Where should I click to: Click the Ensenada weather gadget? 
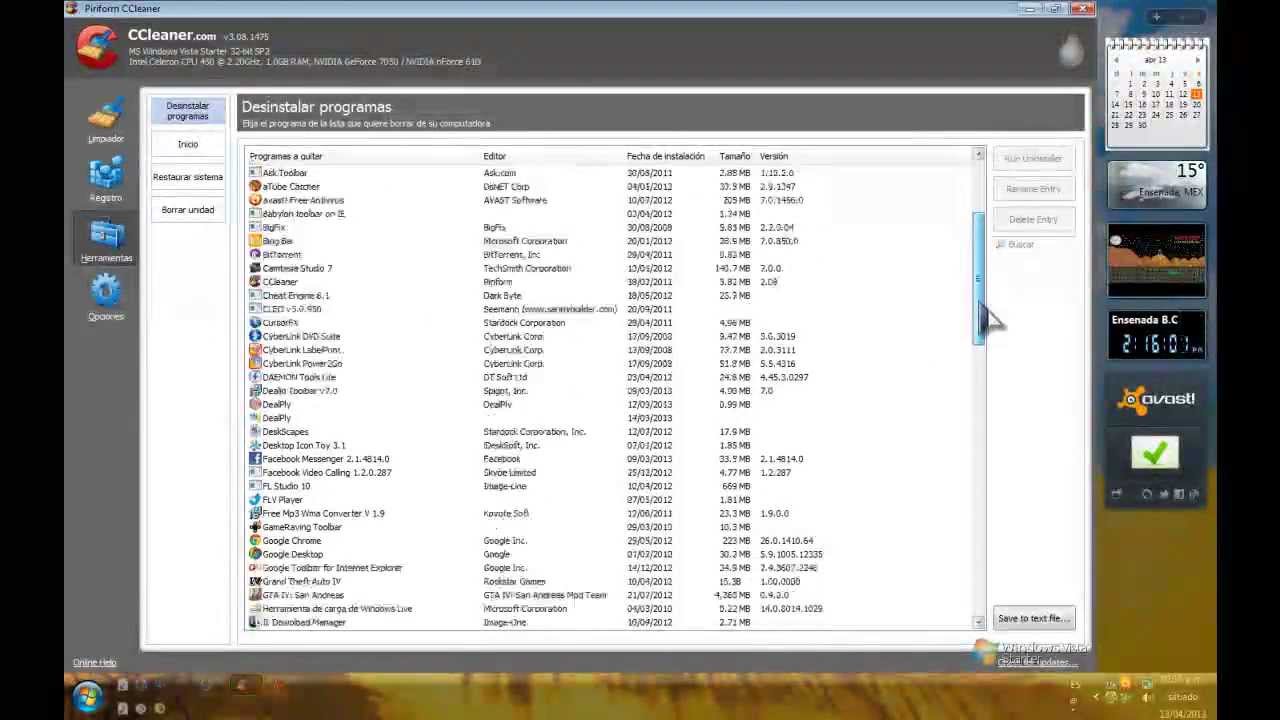1157,183
